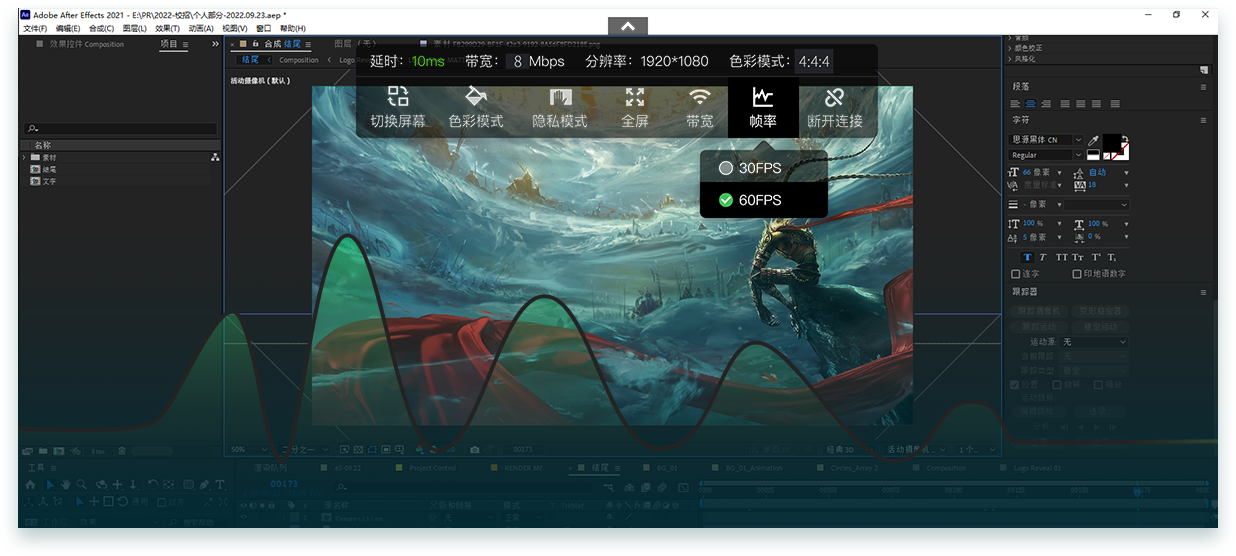This screenshot has width=1236, height=556.
Task: Open the 文件(F) menu
Action: pyautogui.click(x=35, y=28)
